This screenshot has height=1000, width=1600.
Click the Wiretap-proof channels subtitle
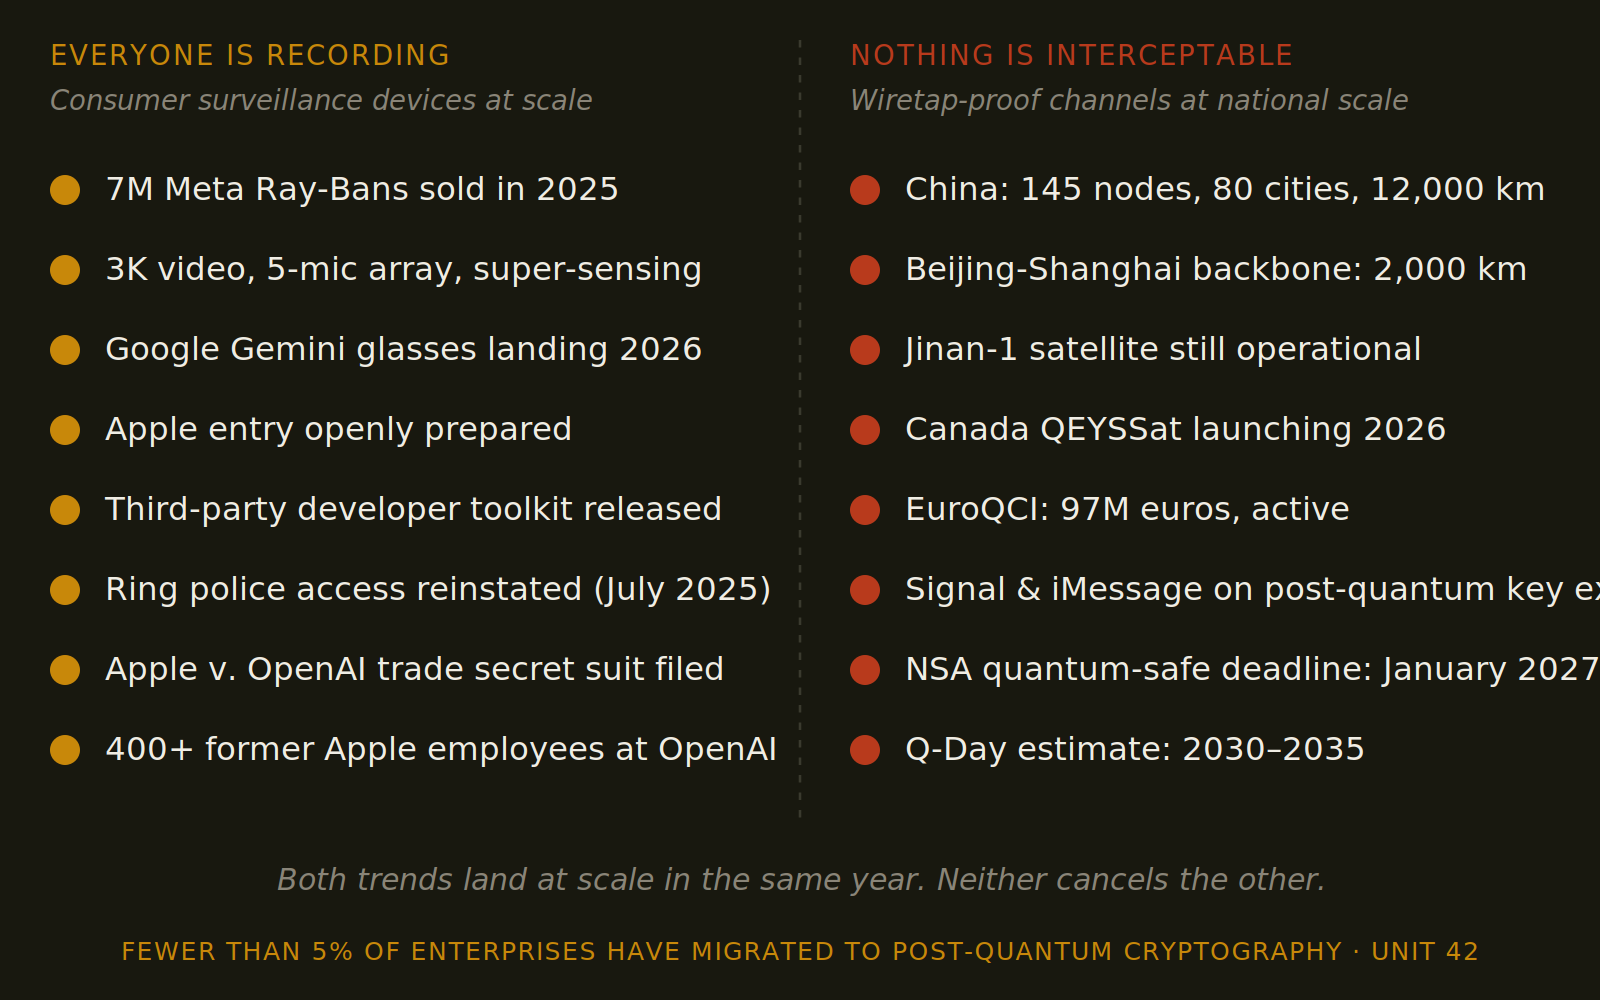pos(1129,100)
